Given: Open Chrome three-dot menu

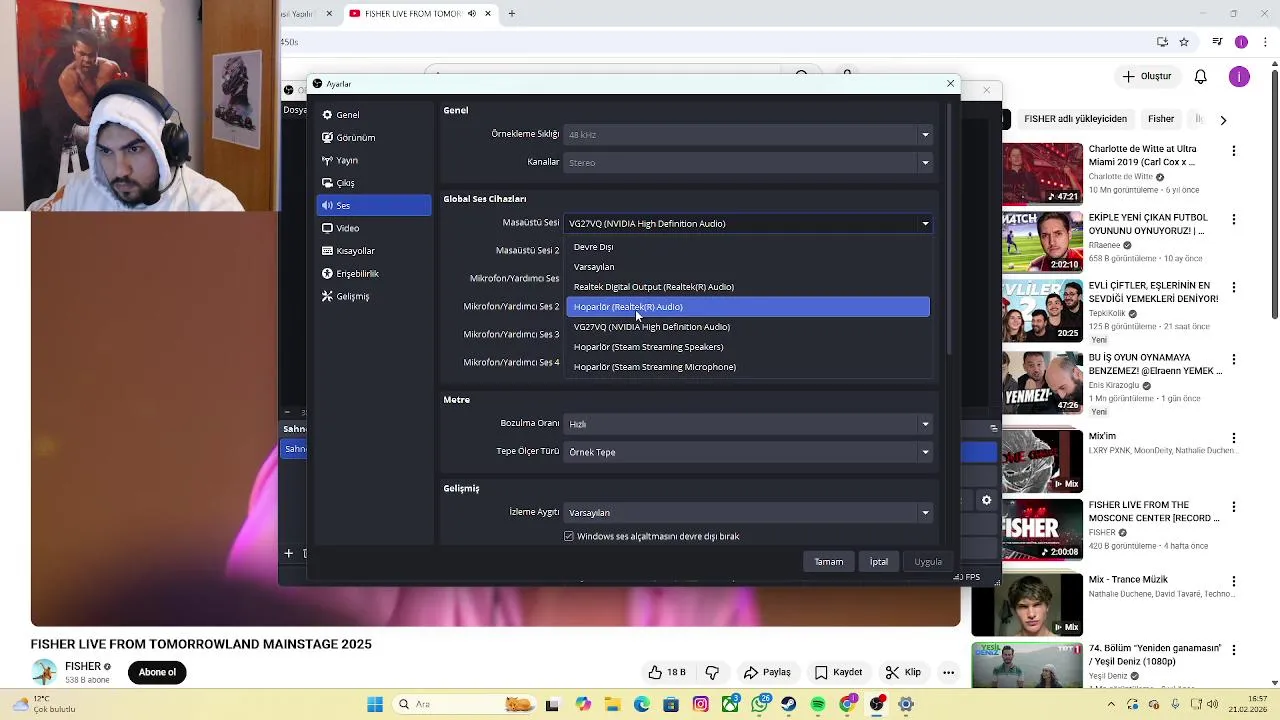Looking at the screenshot, I should (1265, 42).
